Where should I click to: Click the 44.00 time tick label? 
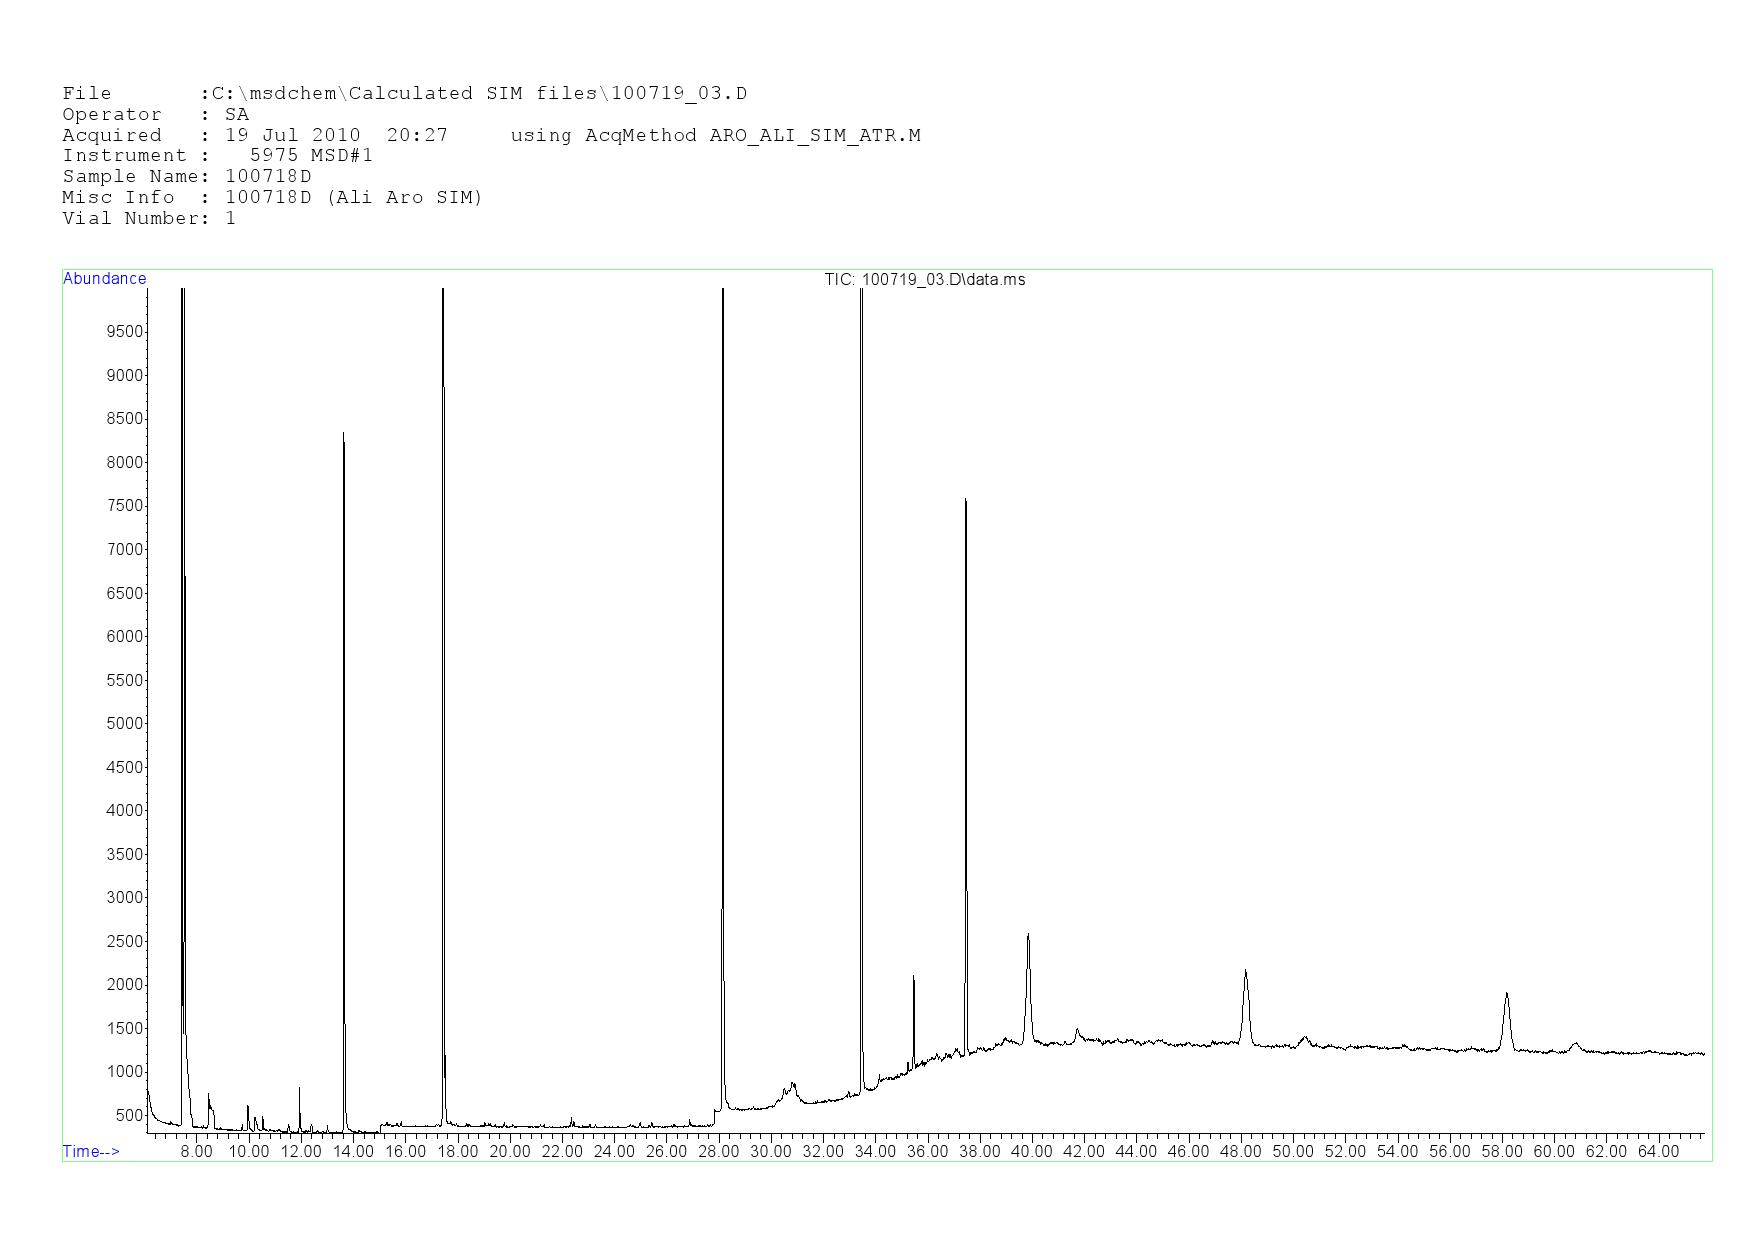[x=1136, y=1152]
